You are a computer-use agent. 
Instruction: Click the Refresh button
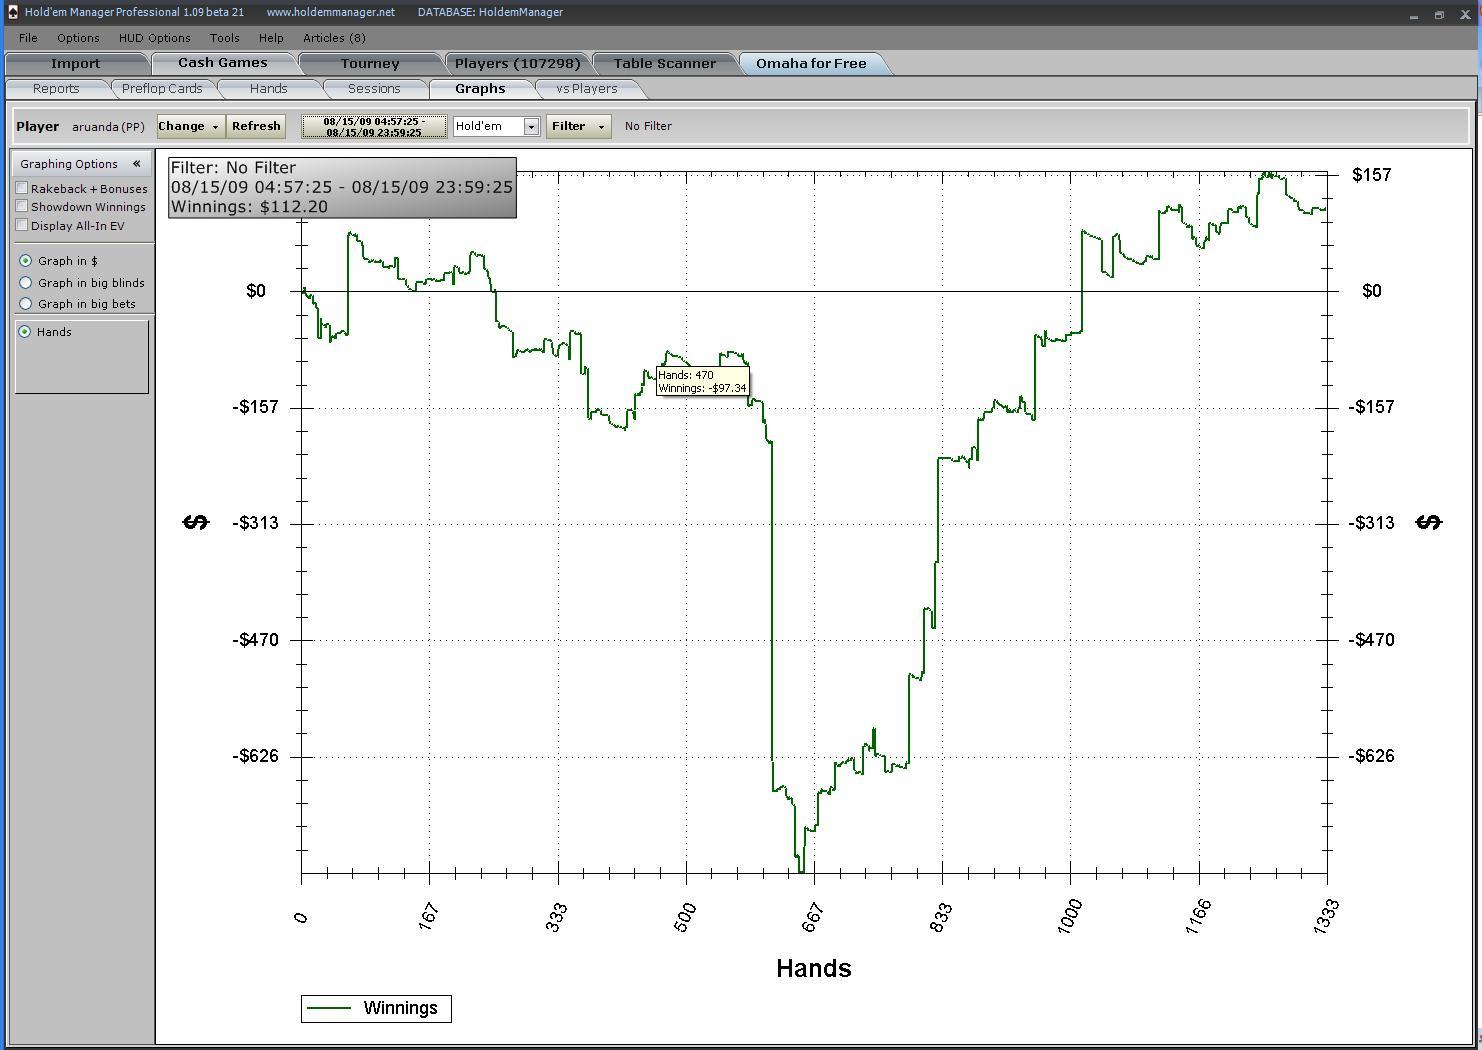[x=256, y=126]
